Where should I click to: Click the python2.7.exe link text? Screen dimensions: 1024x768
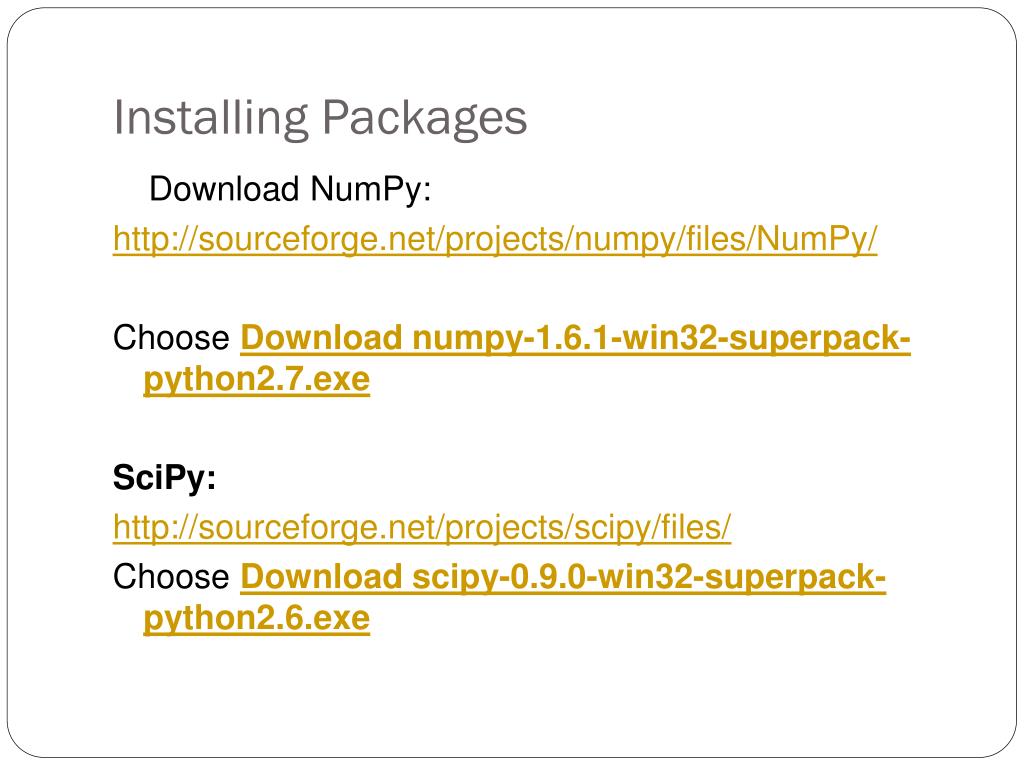tap(257, 379)
